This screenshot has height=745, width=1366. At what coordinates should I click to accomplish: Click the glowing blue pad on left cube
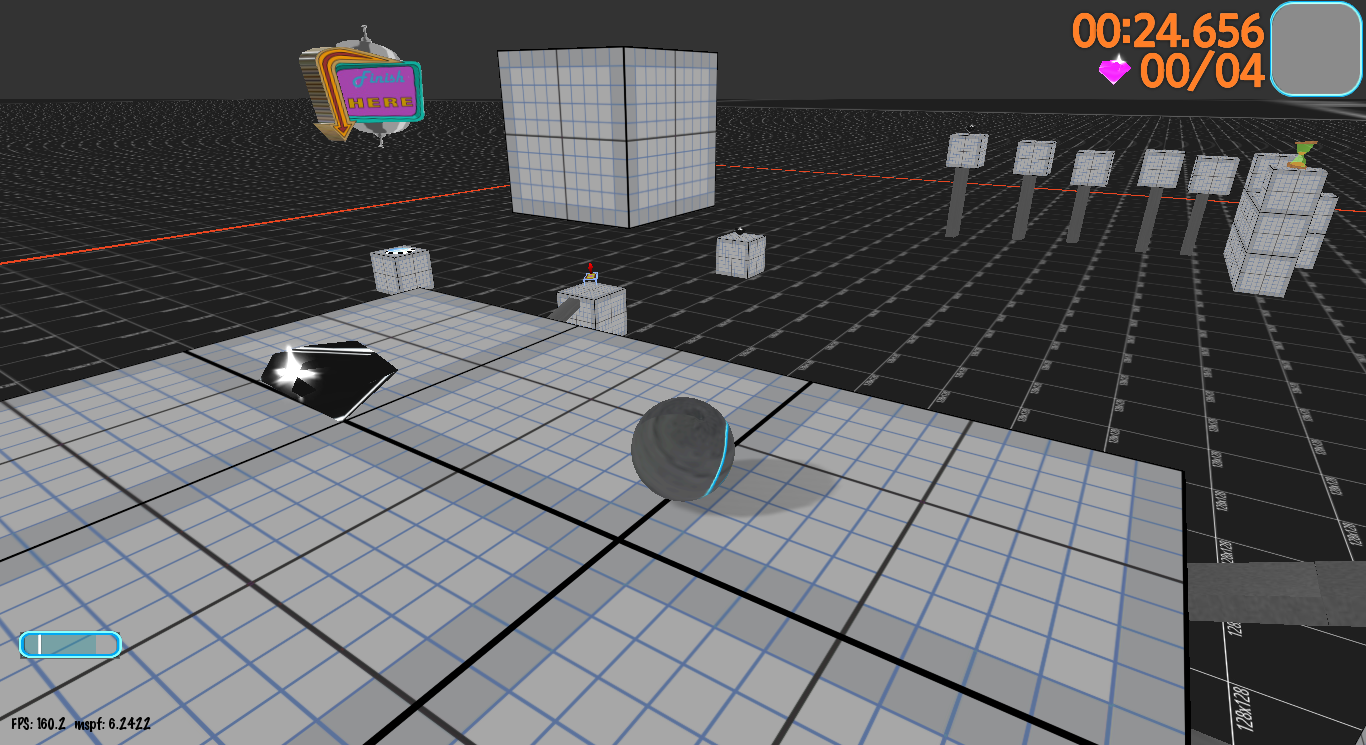(x=401, y=250)
